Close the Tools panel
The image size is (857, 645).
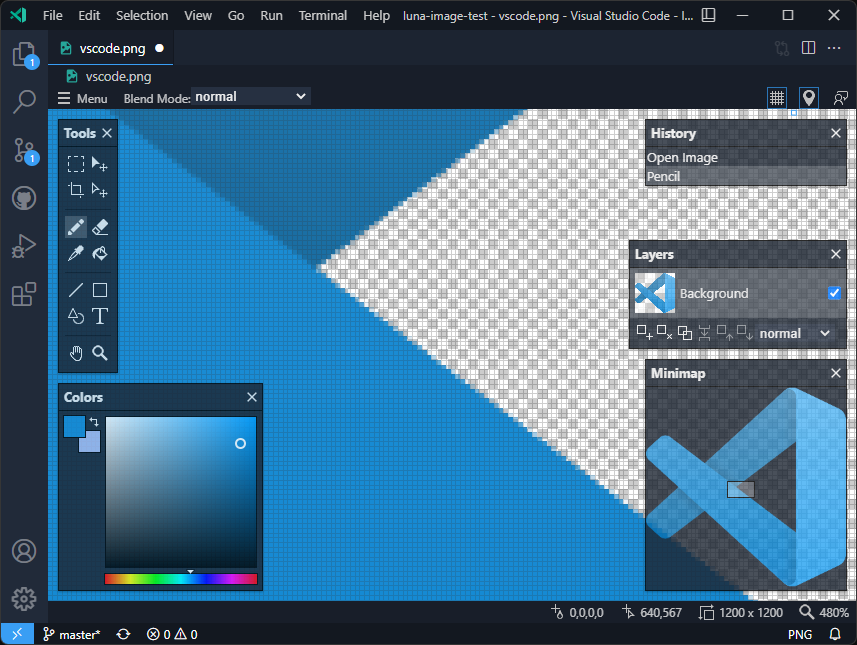tap(107, 133)
